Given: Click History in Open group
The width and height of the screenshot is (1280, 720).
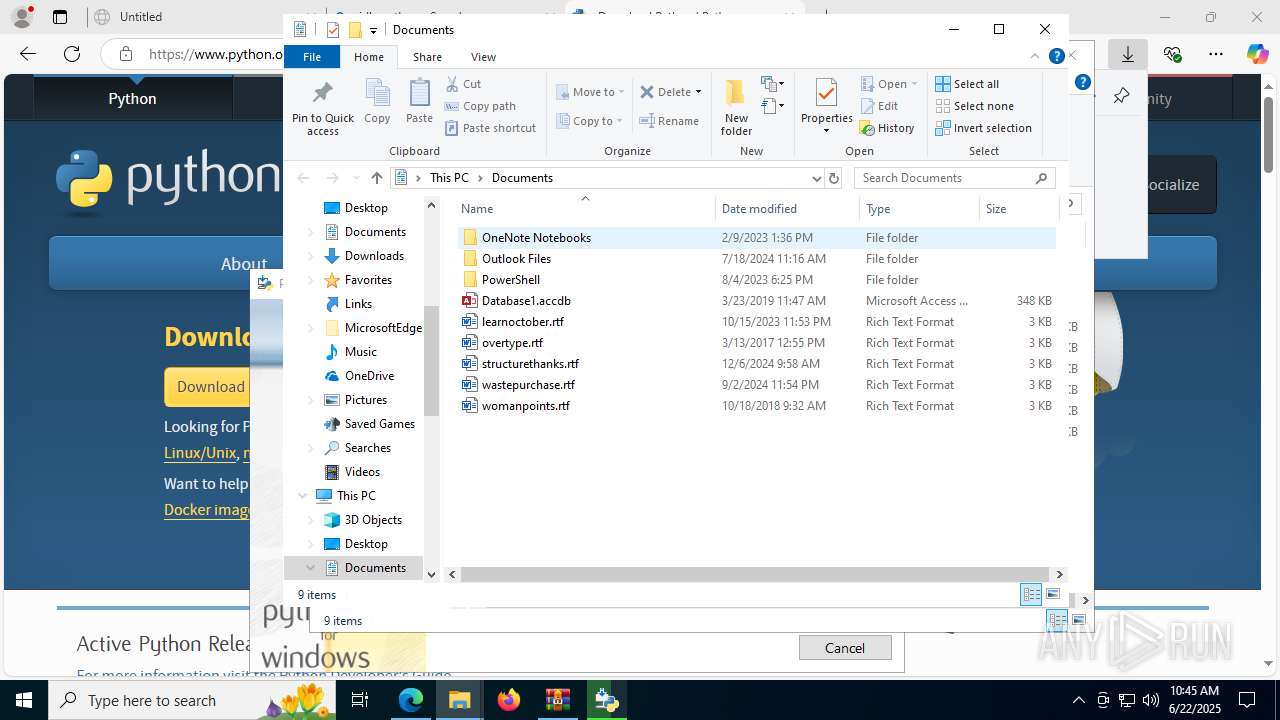Looking at the screenshot, I should [887, 128].
